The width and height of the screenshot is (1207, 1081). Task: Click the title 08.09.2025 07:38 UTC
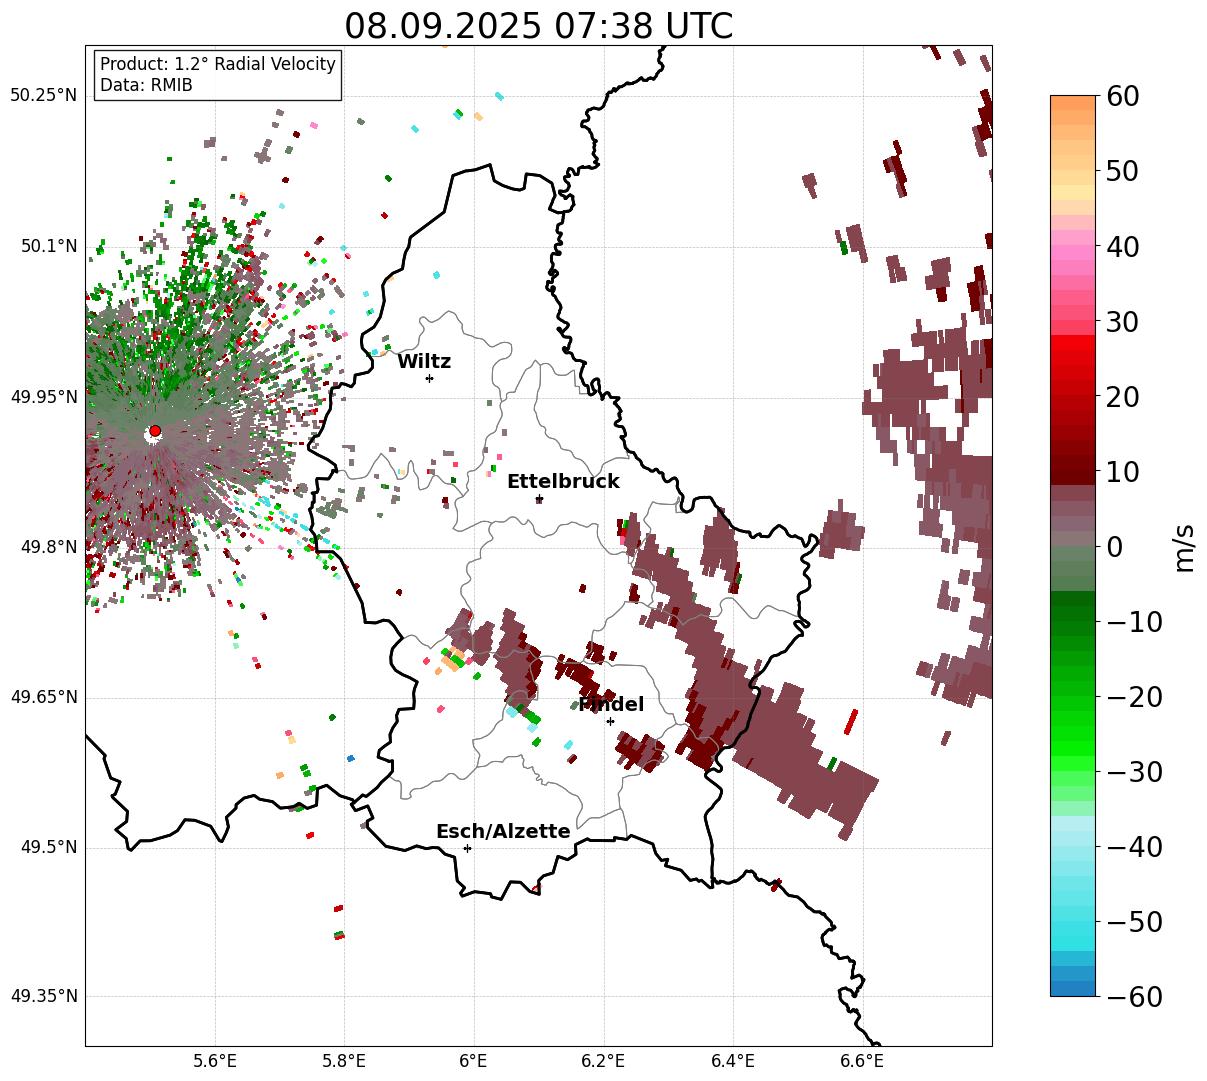pyautogui.click(x=538, y=25)
